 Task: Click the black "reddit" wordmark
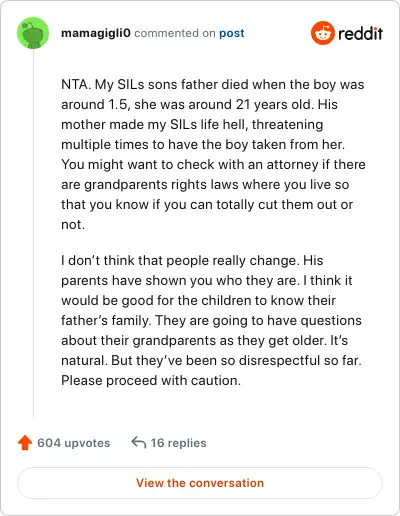tap(360, 33)
